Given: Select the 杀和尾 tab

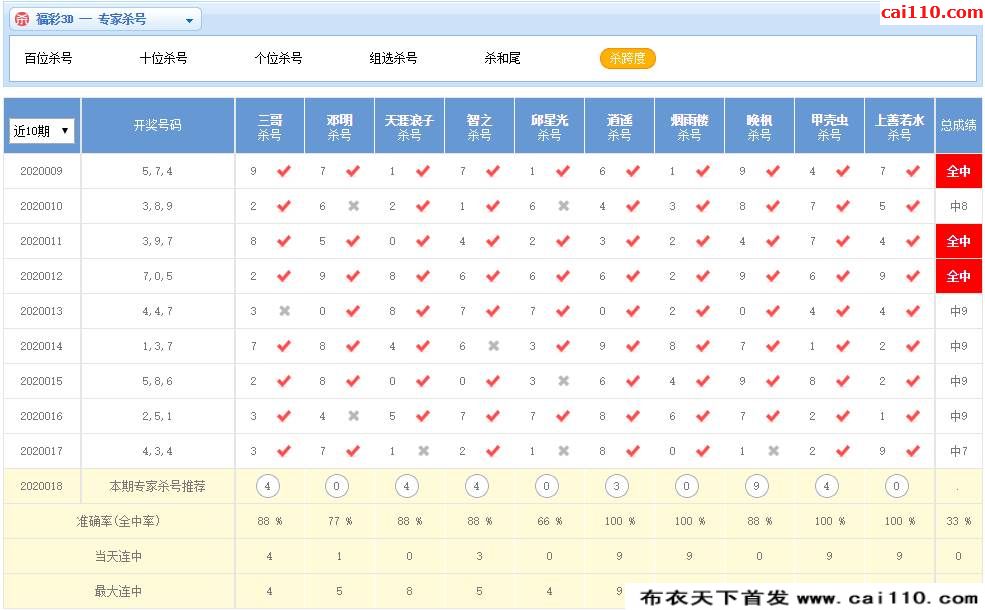Looking at the screenshot, I should [502, 58].
